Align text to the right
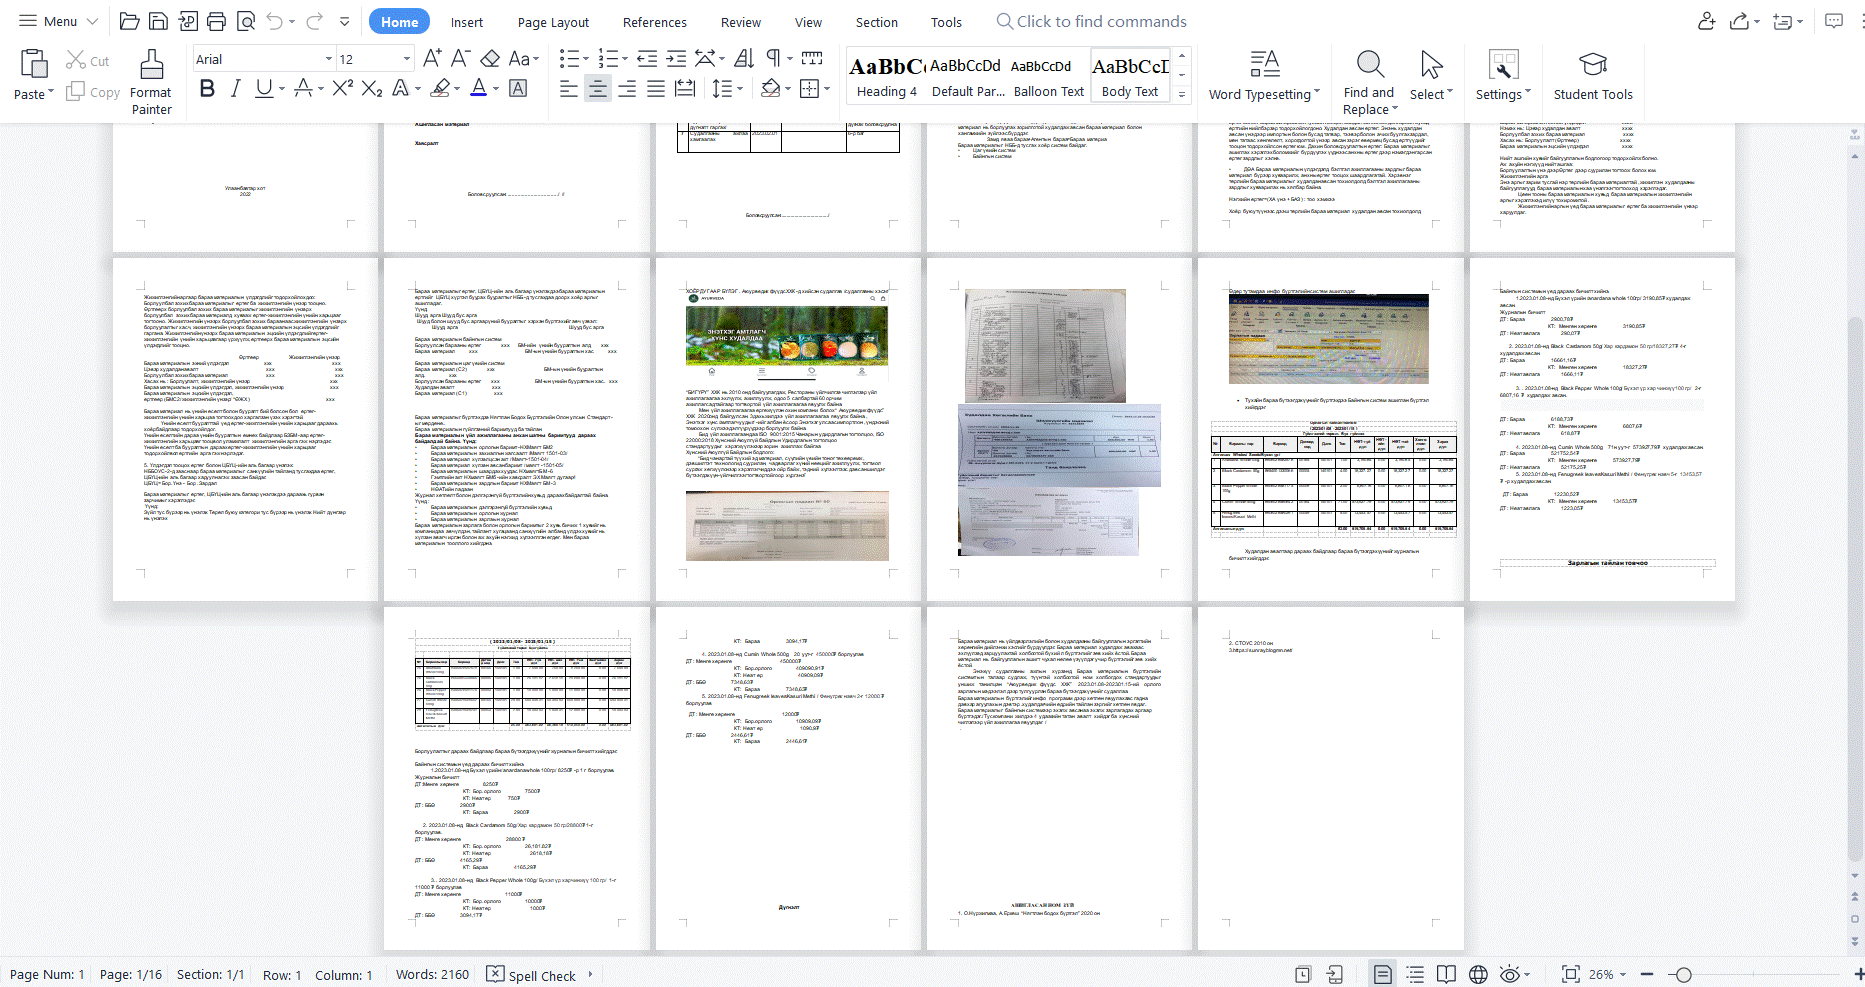Screen dimensions: 1865x987 (x=627, y=89)
